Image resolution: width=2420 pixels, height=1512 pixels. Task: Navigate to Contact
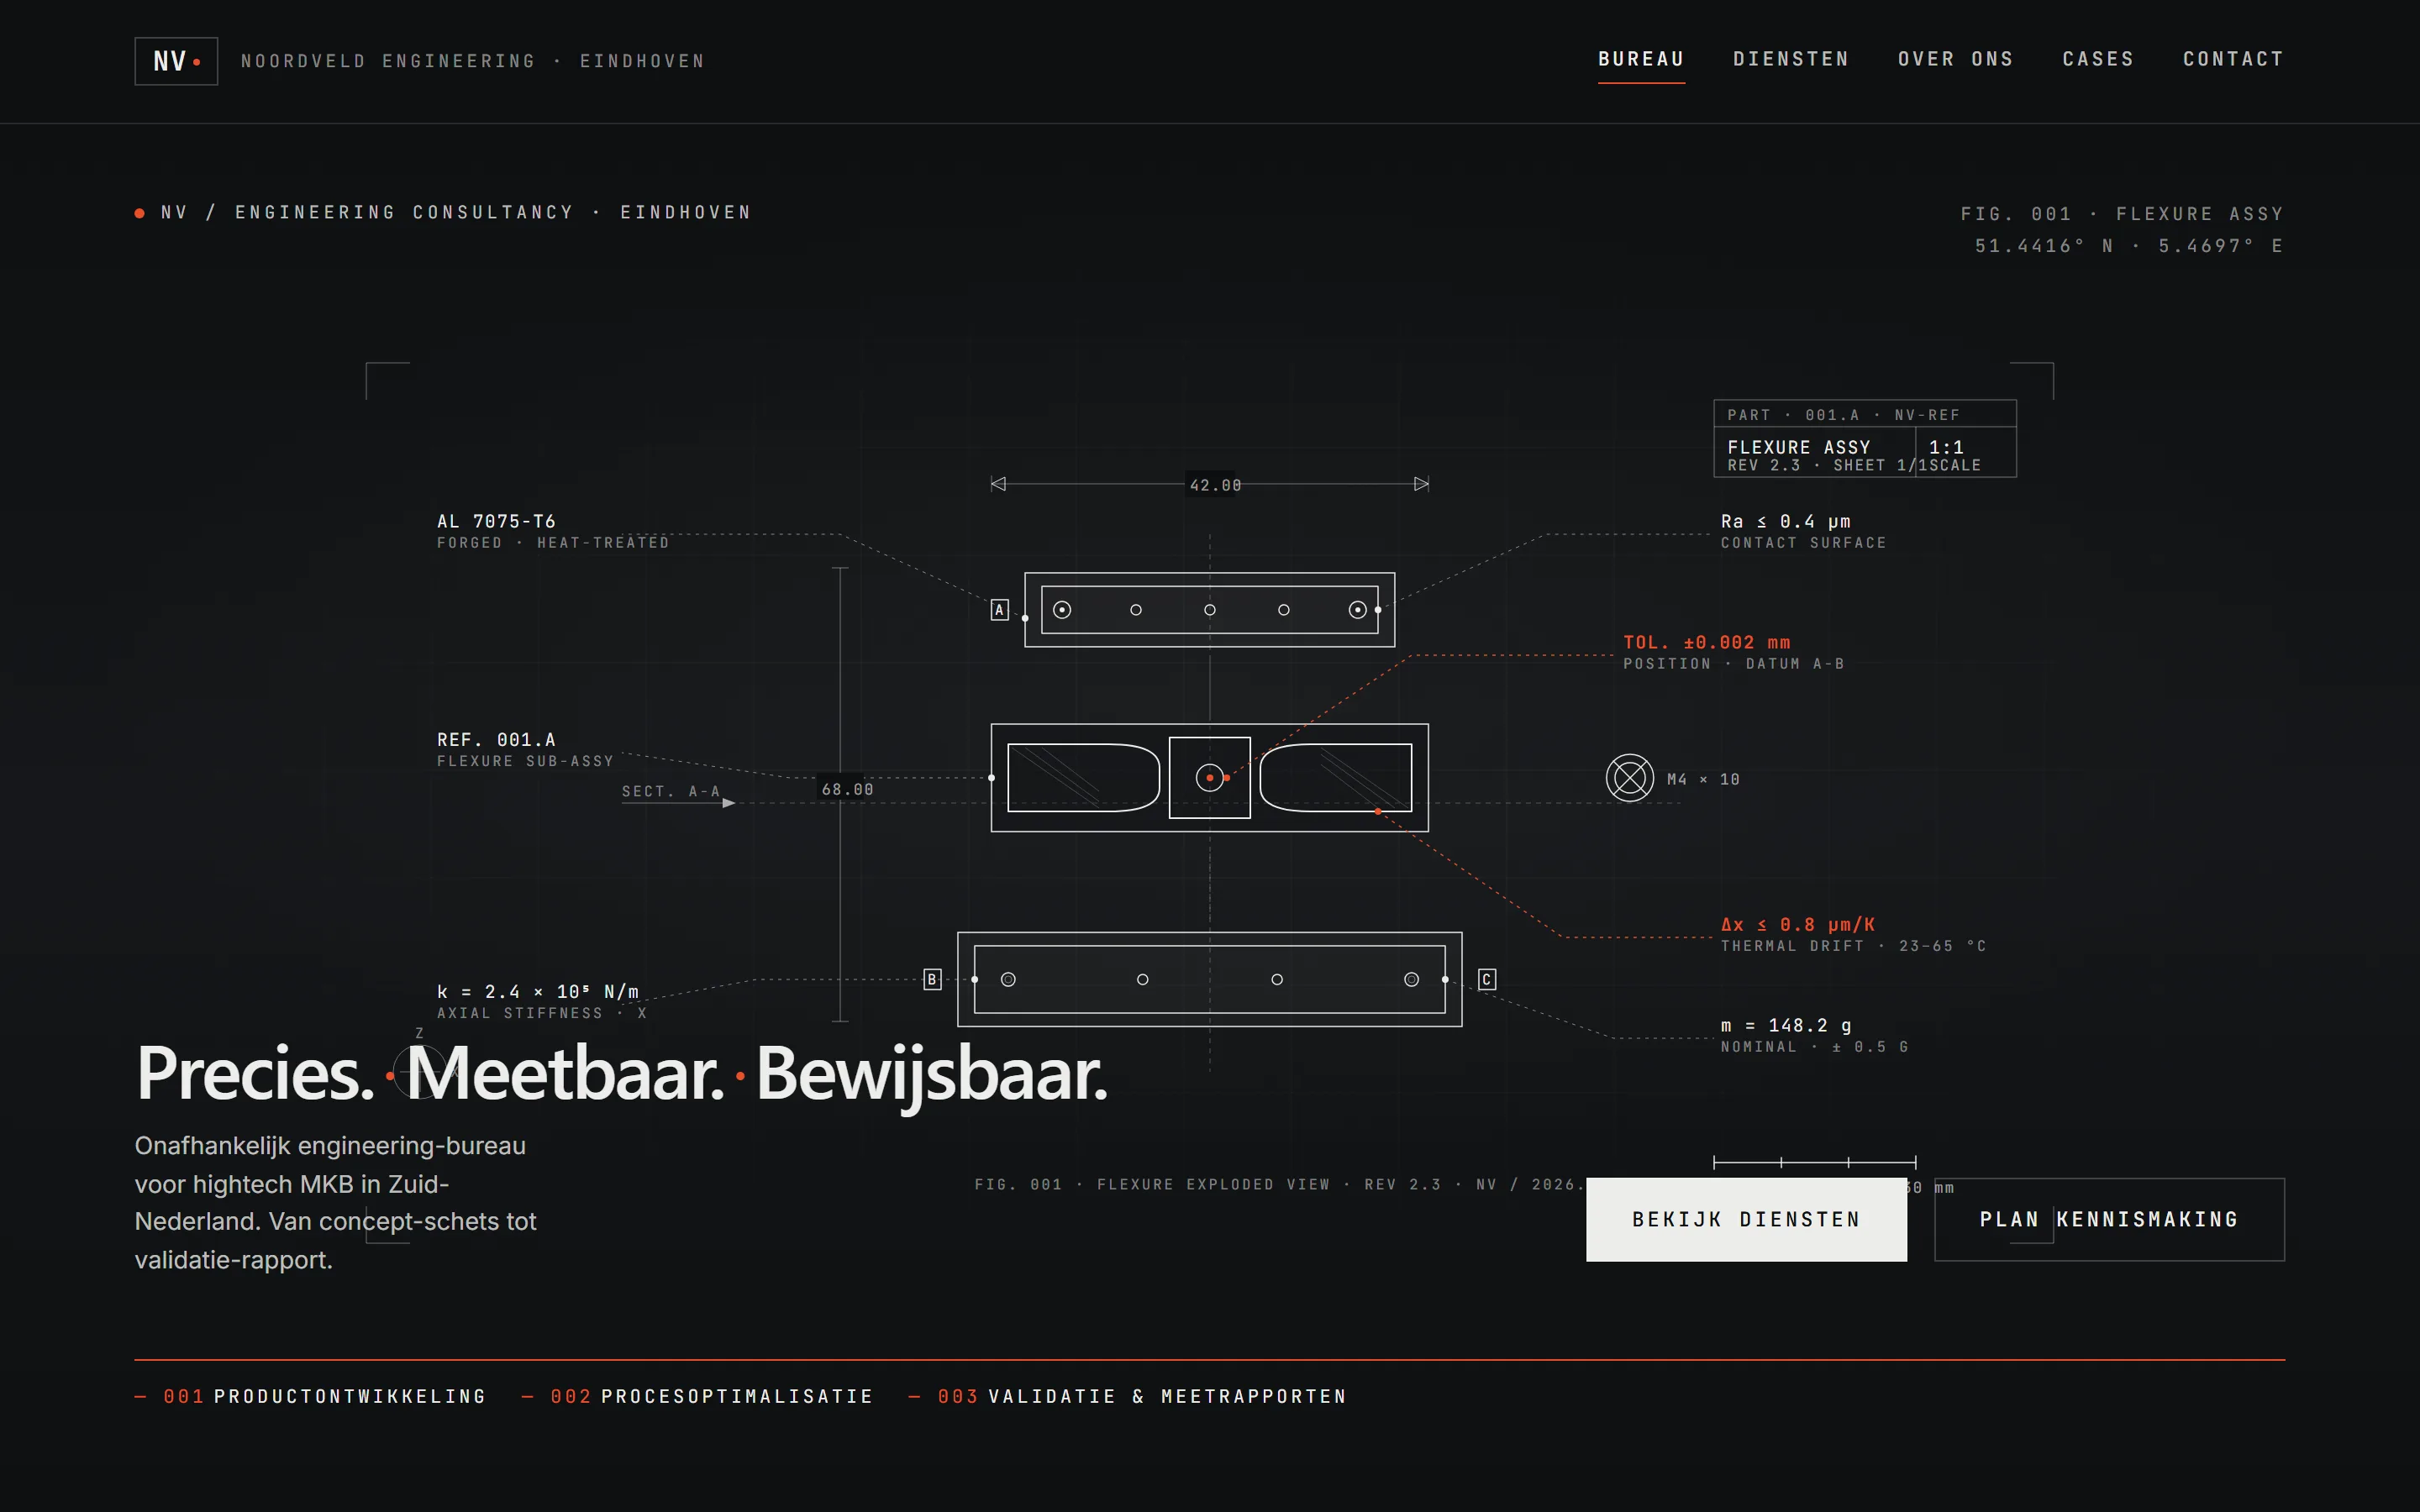tap(2233, 59)
